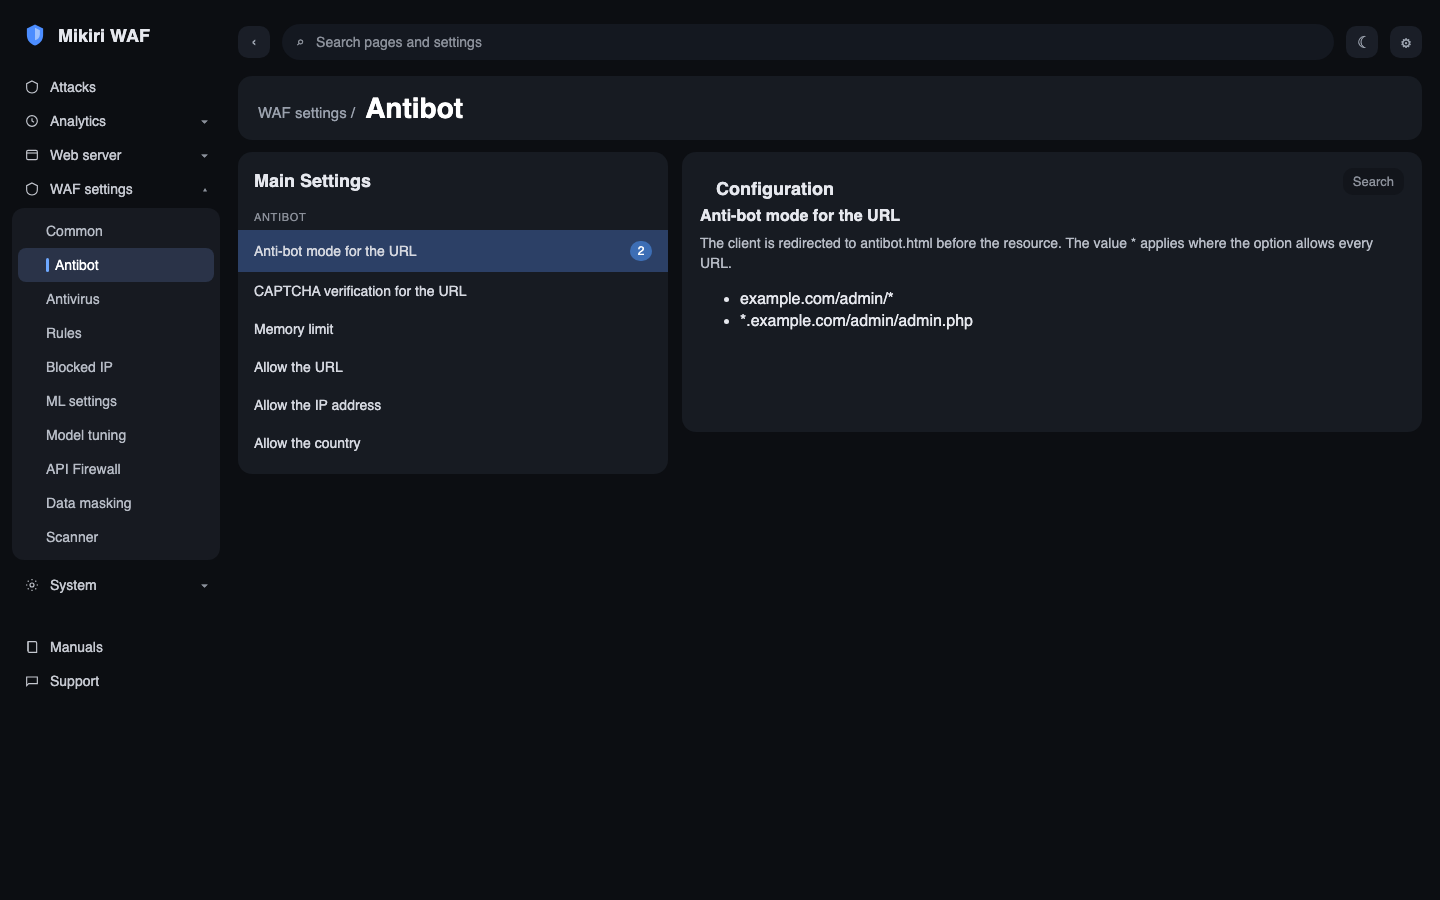The image size is (1440, 900).
Task: Click the Web server window icon
Action: pos(32,155)
